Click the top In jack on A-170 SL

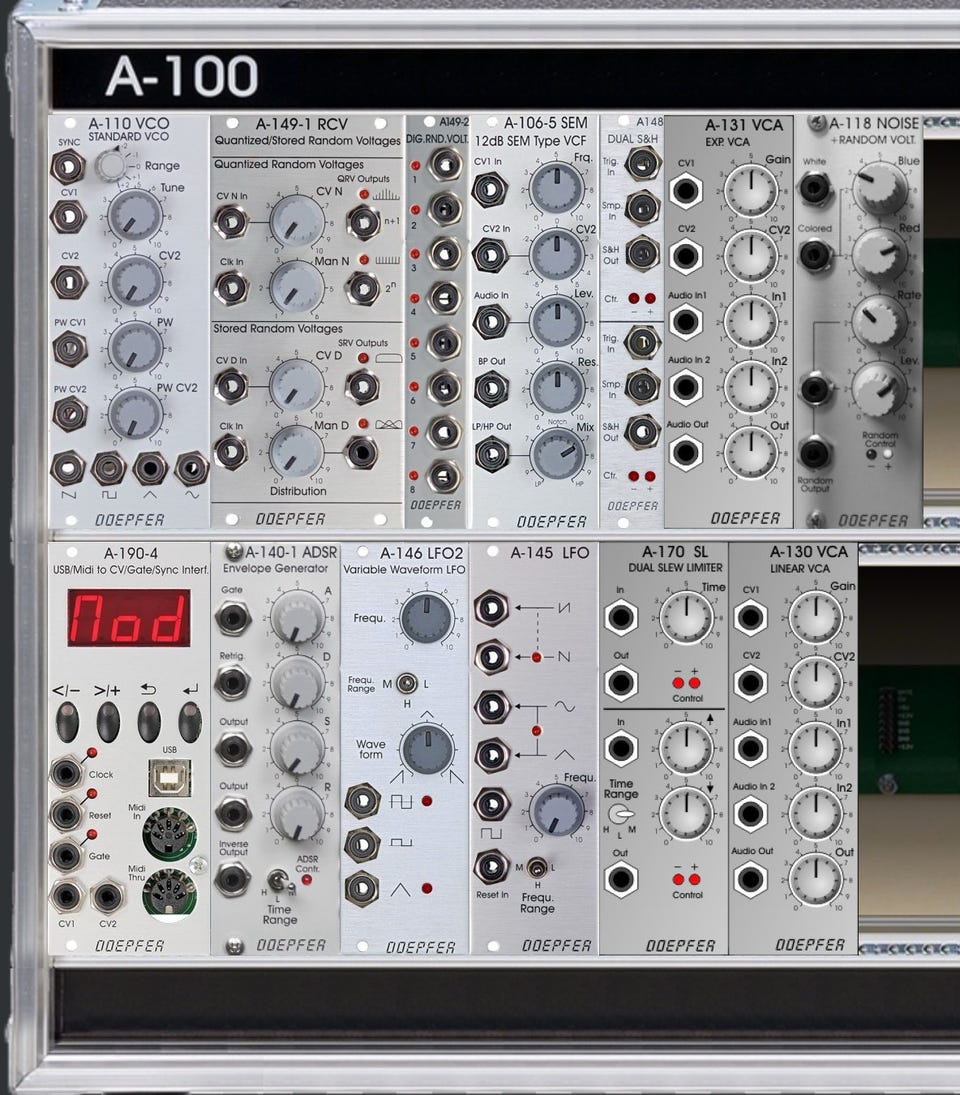[x=621, y=617]
